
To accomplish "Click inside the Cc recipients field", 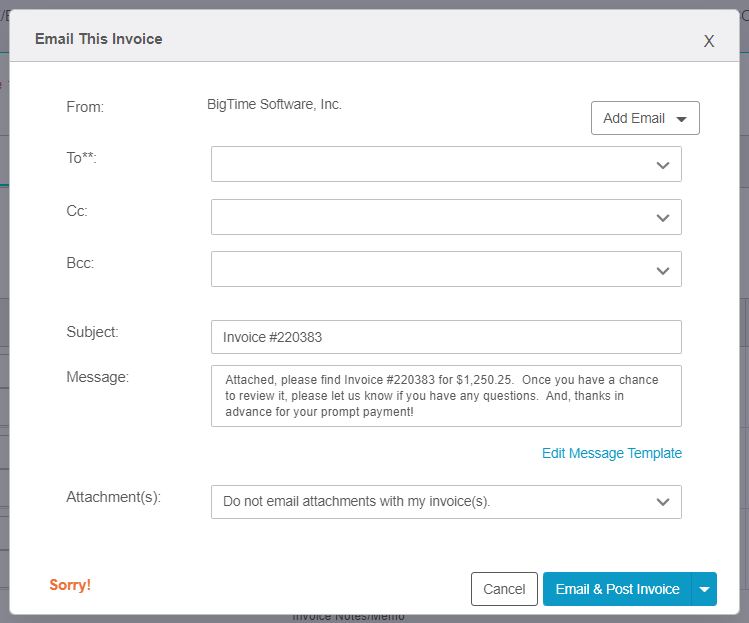I will (x=446, y=217).
